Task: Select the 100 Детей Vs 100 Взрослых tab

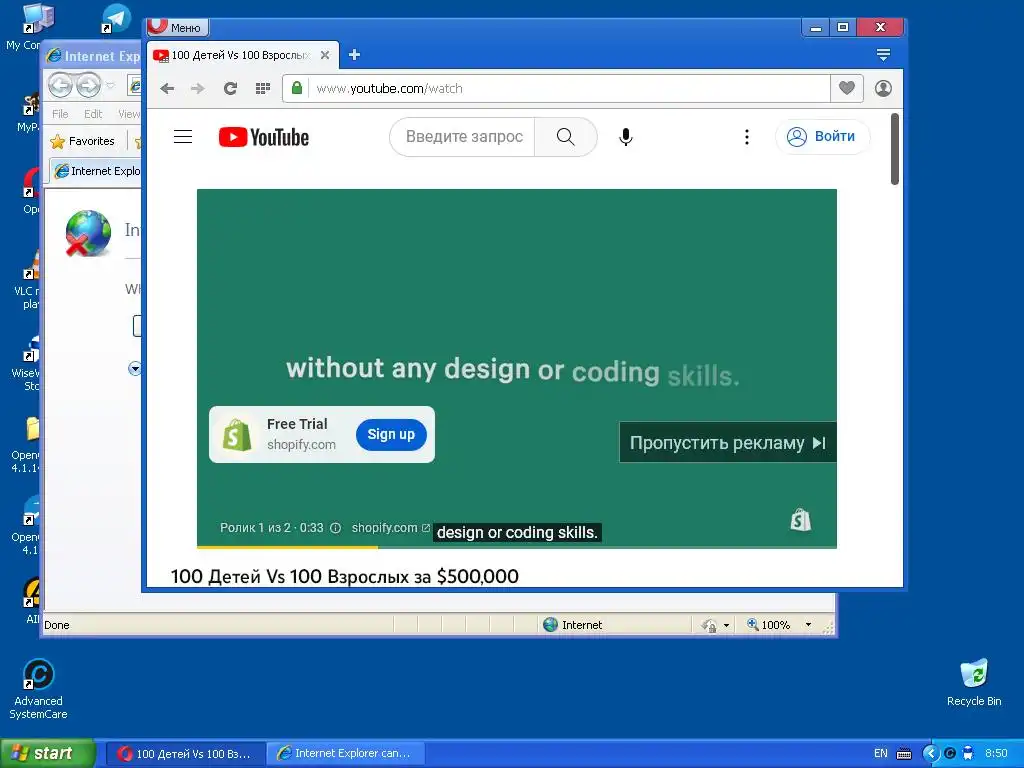Action: coord(241,55)
